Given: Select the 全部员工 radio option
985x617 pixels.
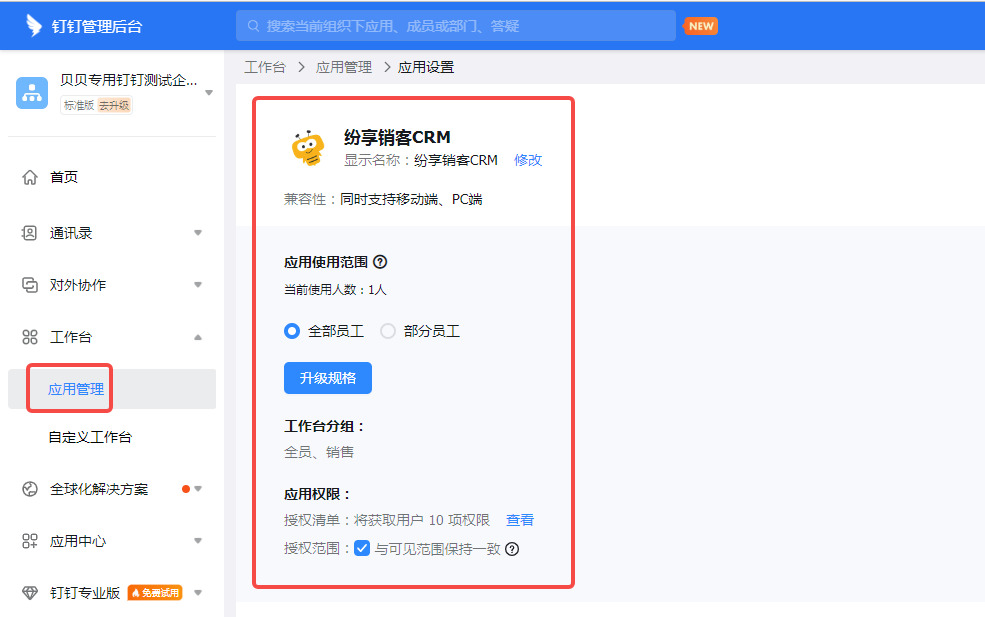Looking at the screenshot, I should point(291,331).
